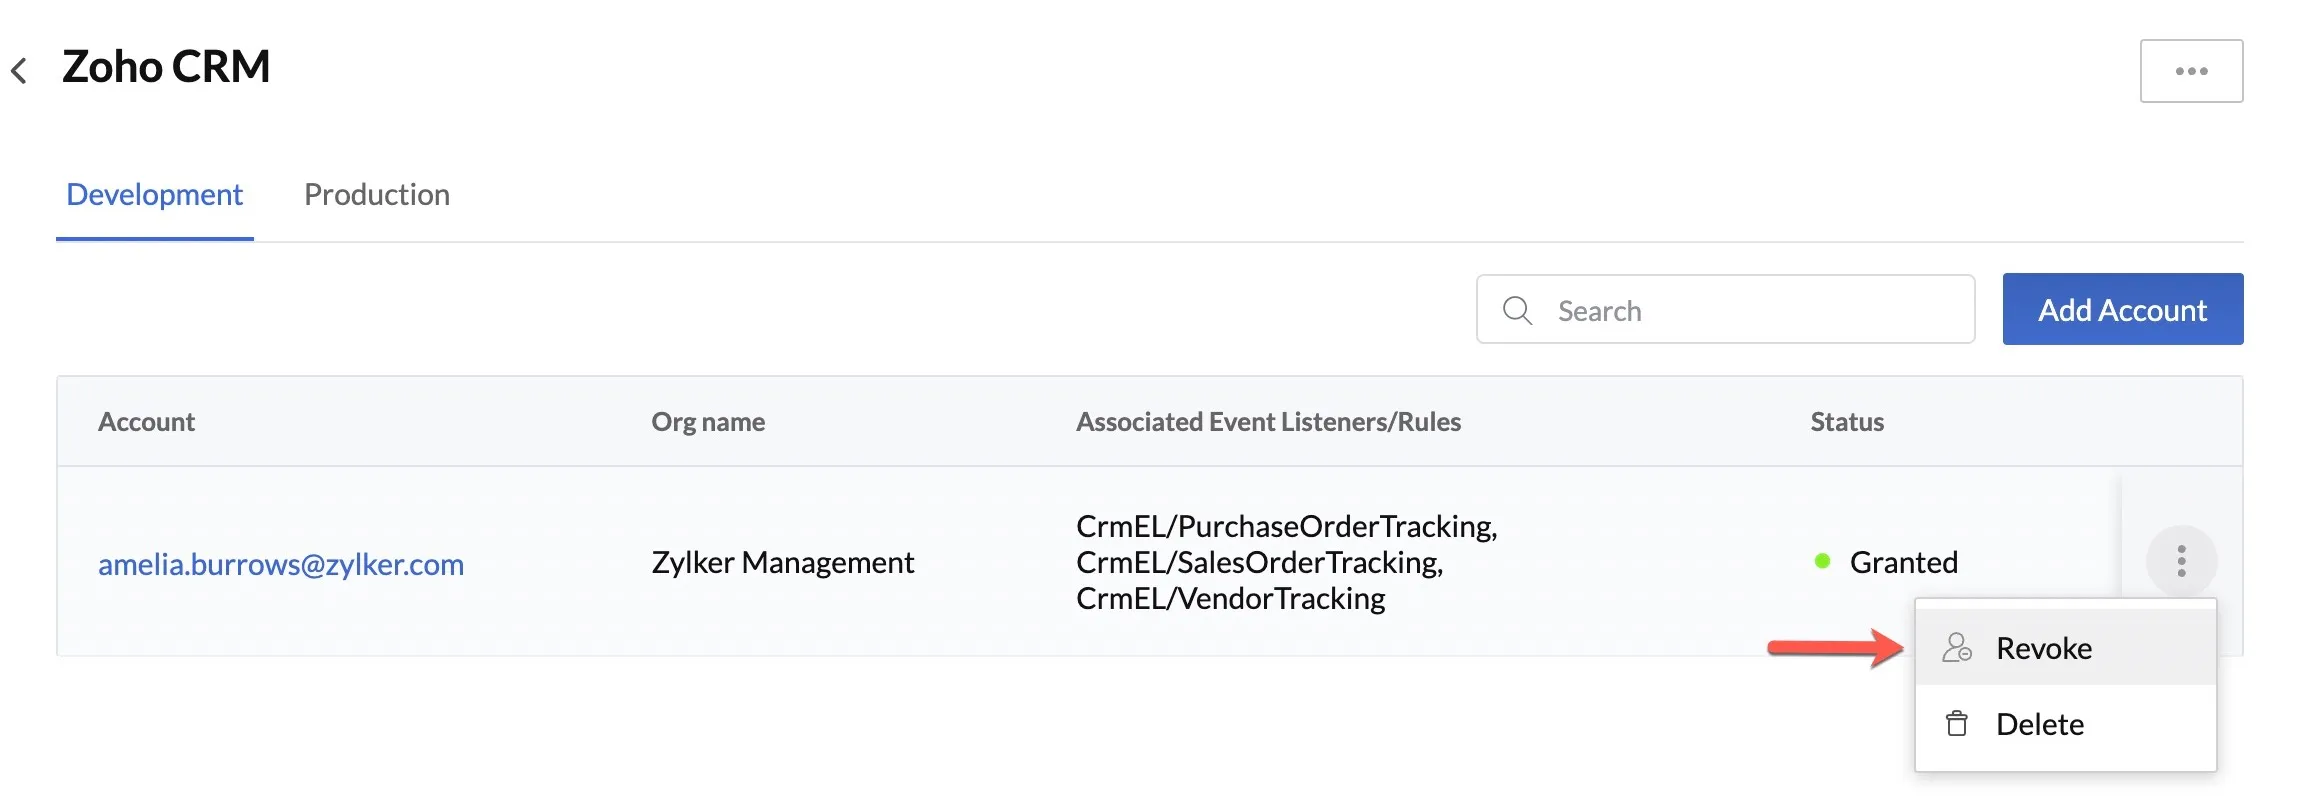This screenshot has width=2298, height=807.
Task: Click the Delete trash can icon
Action: click(1957, 723)
